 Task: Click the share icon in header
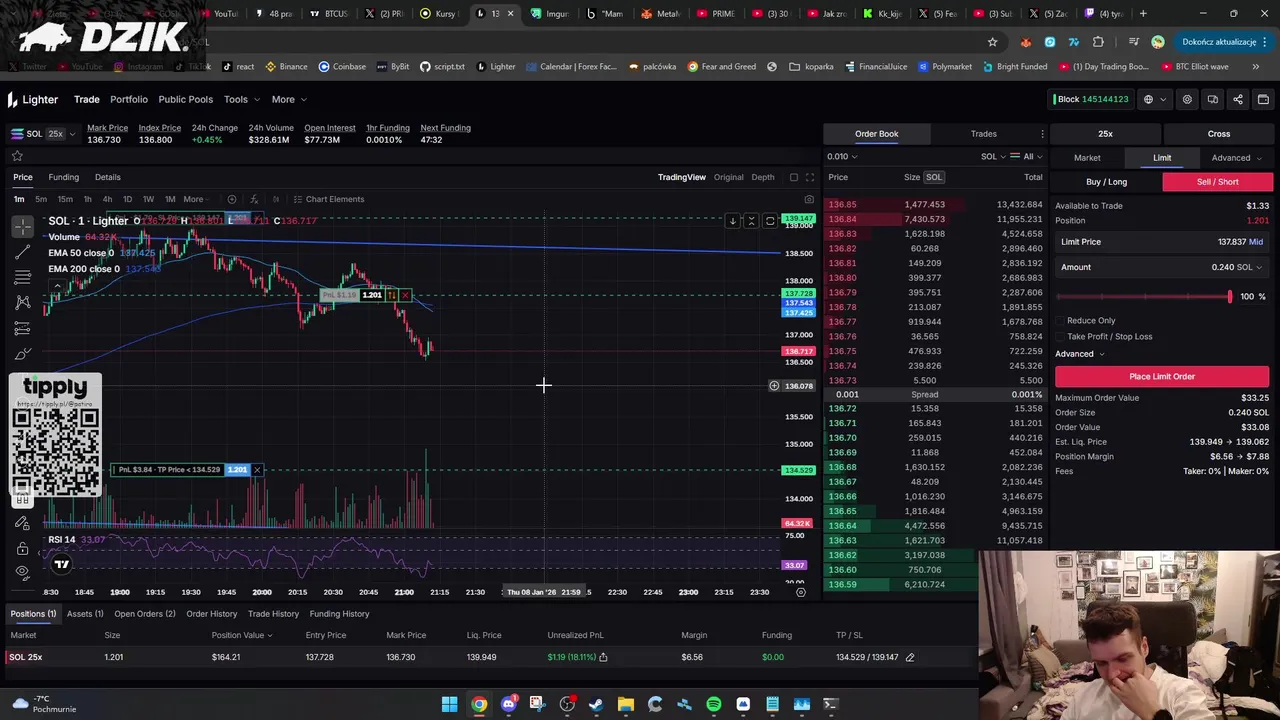1238,99
